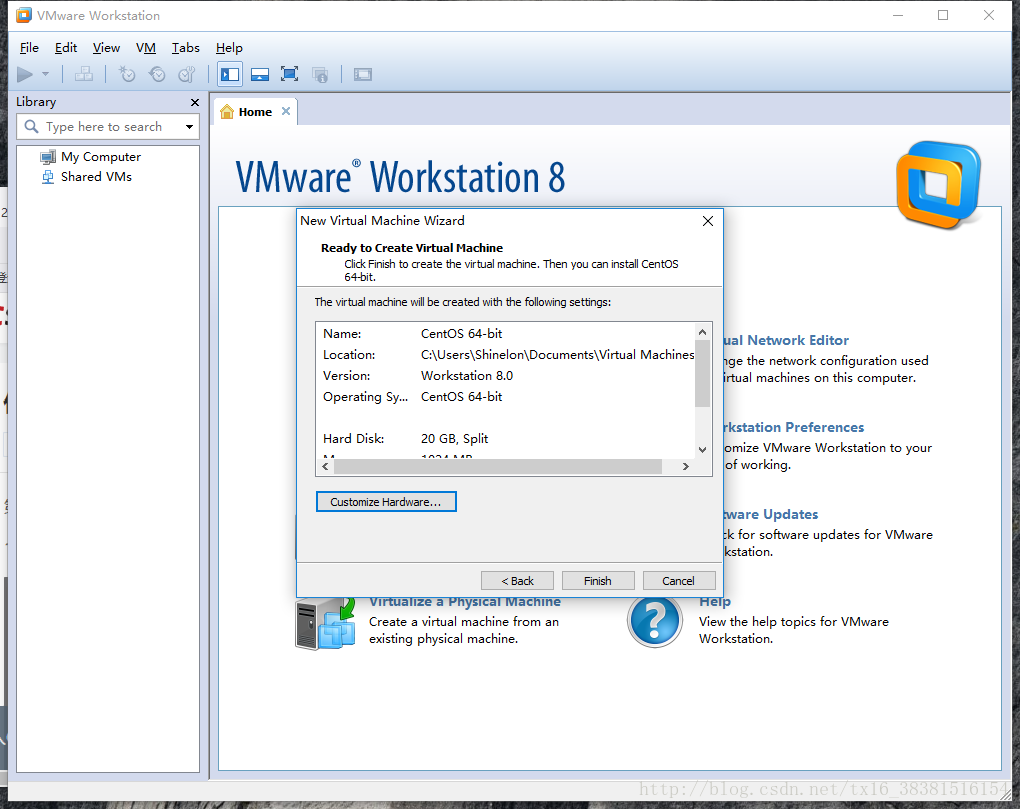
Task: Click the blue Help question mark icon
Action: pyautogui.click(x=655, y=621)
